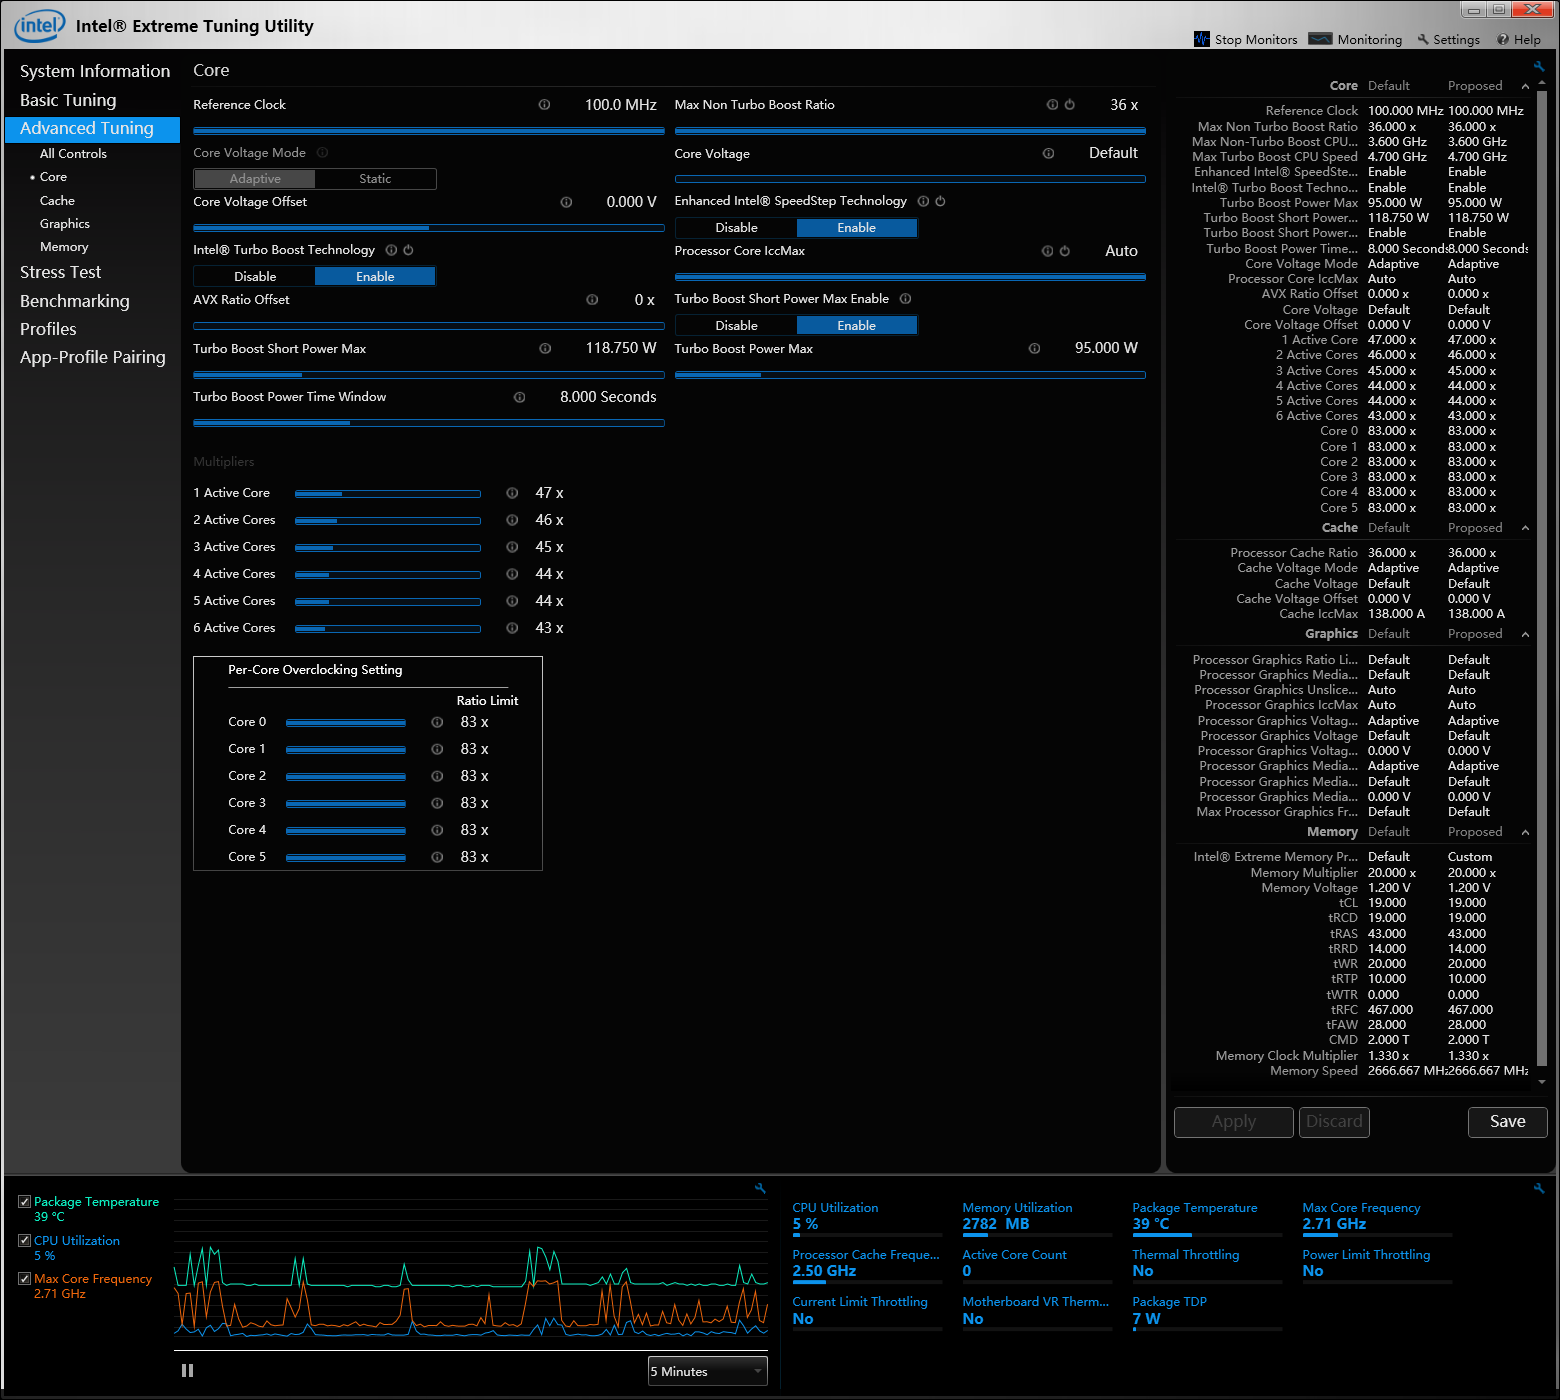Toggle Max Core Frequency graph checkbox
The height and width of the screenshot is (1400, 1560).
point(25,1278)
